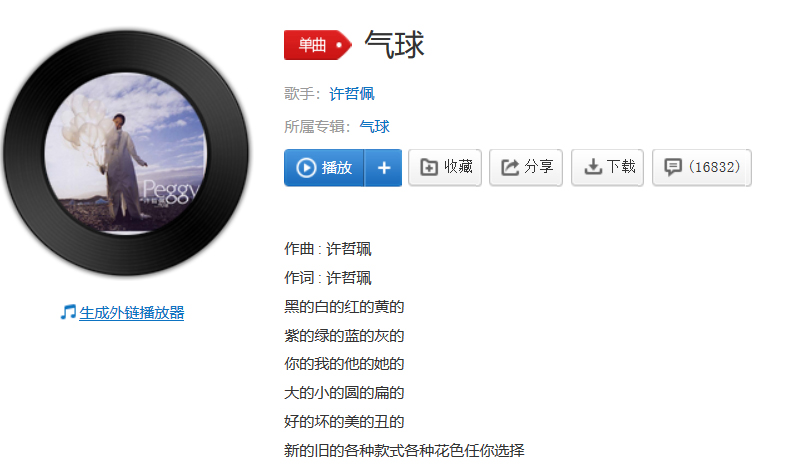Click the 分享 share arrow icon
This screenshot has height=469, width=807.
click(x=510, y=167)
